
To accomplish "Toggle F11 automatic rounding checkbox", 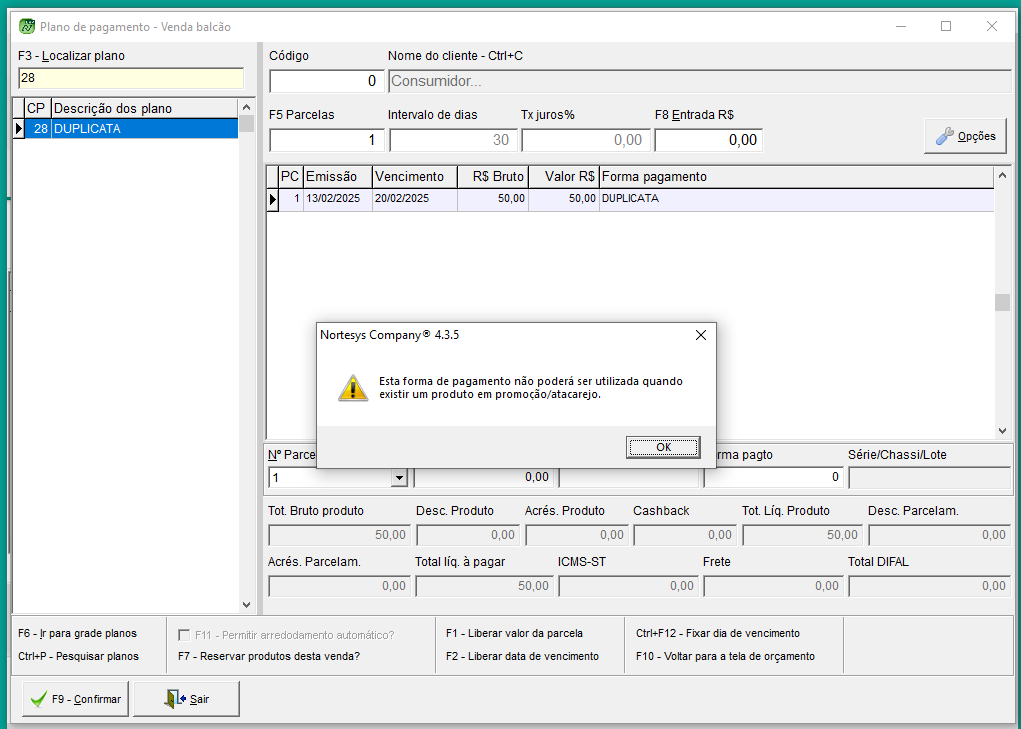I will [x=184, y=634].
